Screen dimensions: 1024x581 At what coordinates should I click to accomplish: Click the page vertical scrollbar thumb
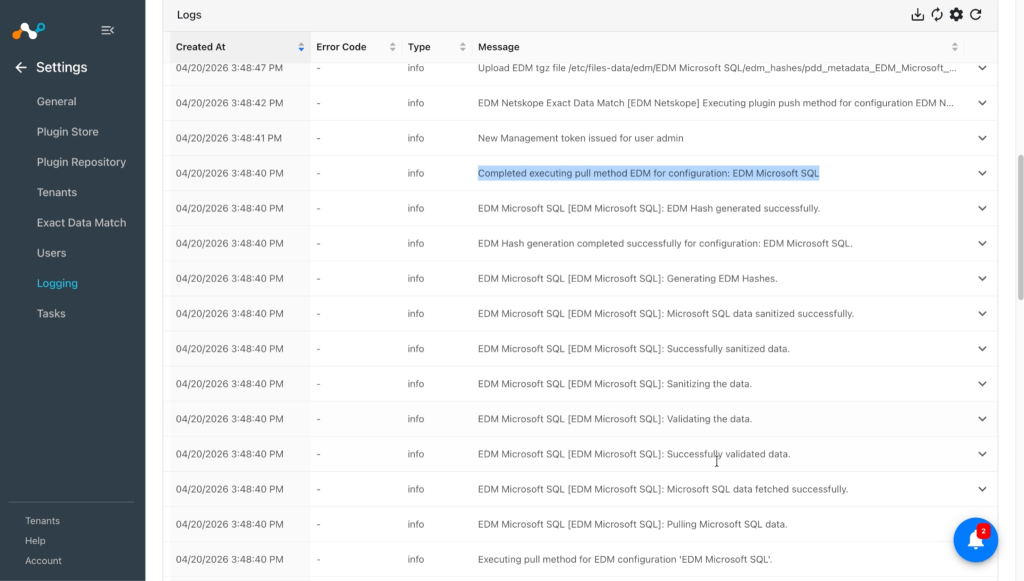point(1020,227)
